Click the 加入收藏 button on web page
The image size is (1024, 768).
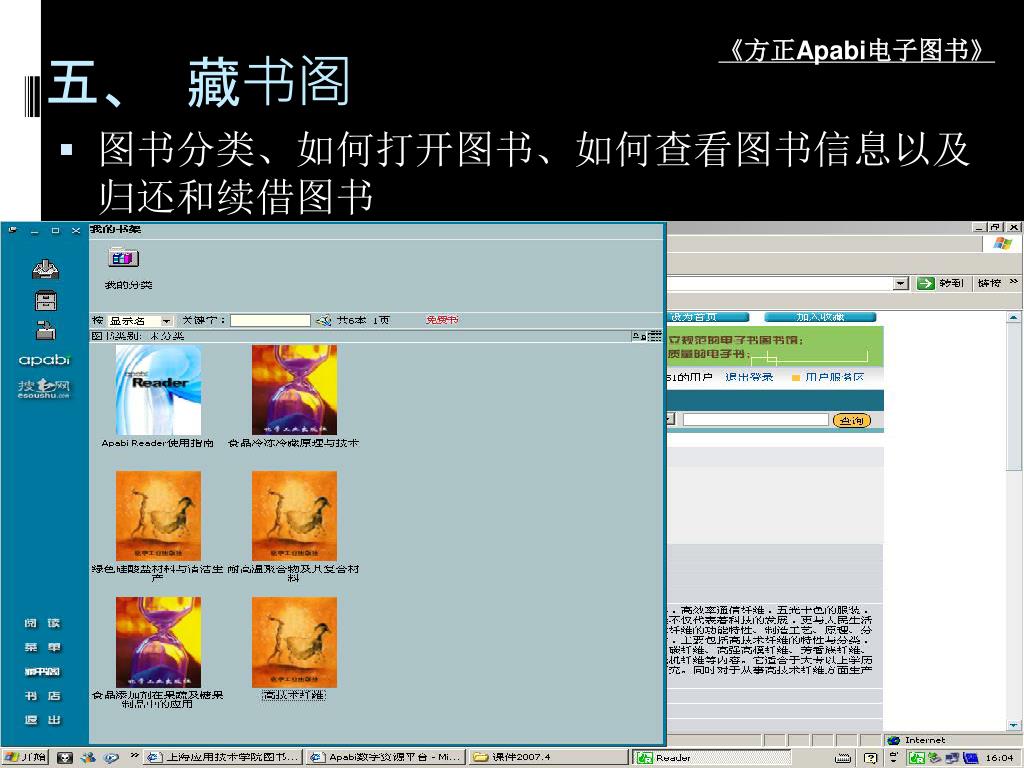pyautogui.click(x=820, y=317)
